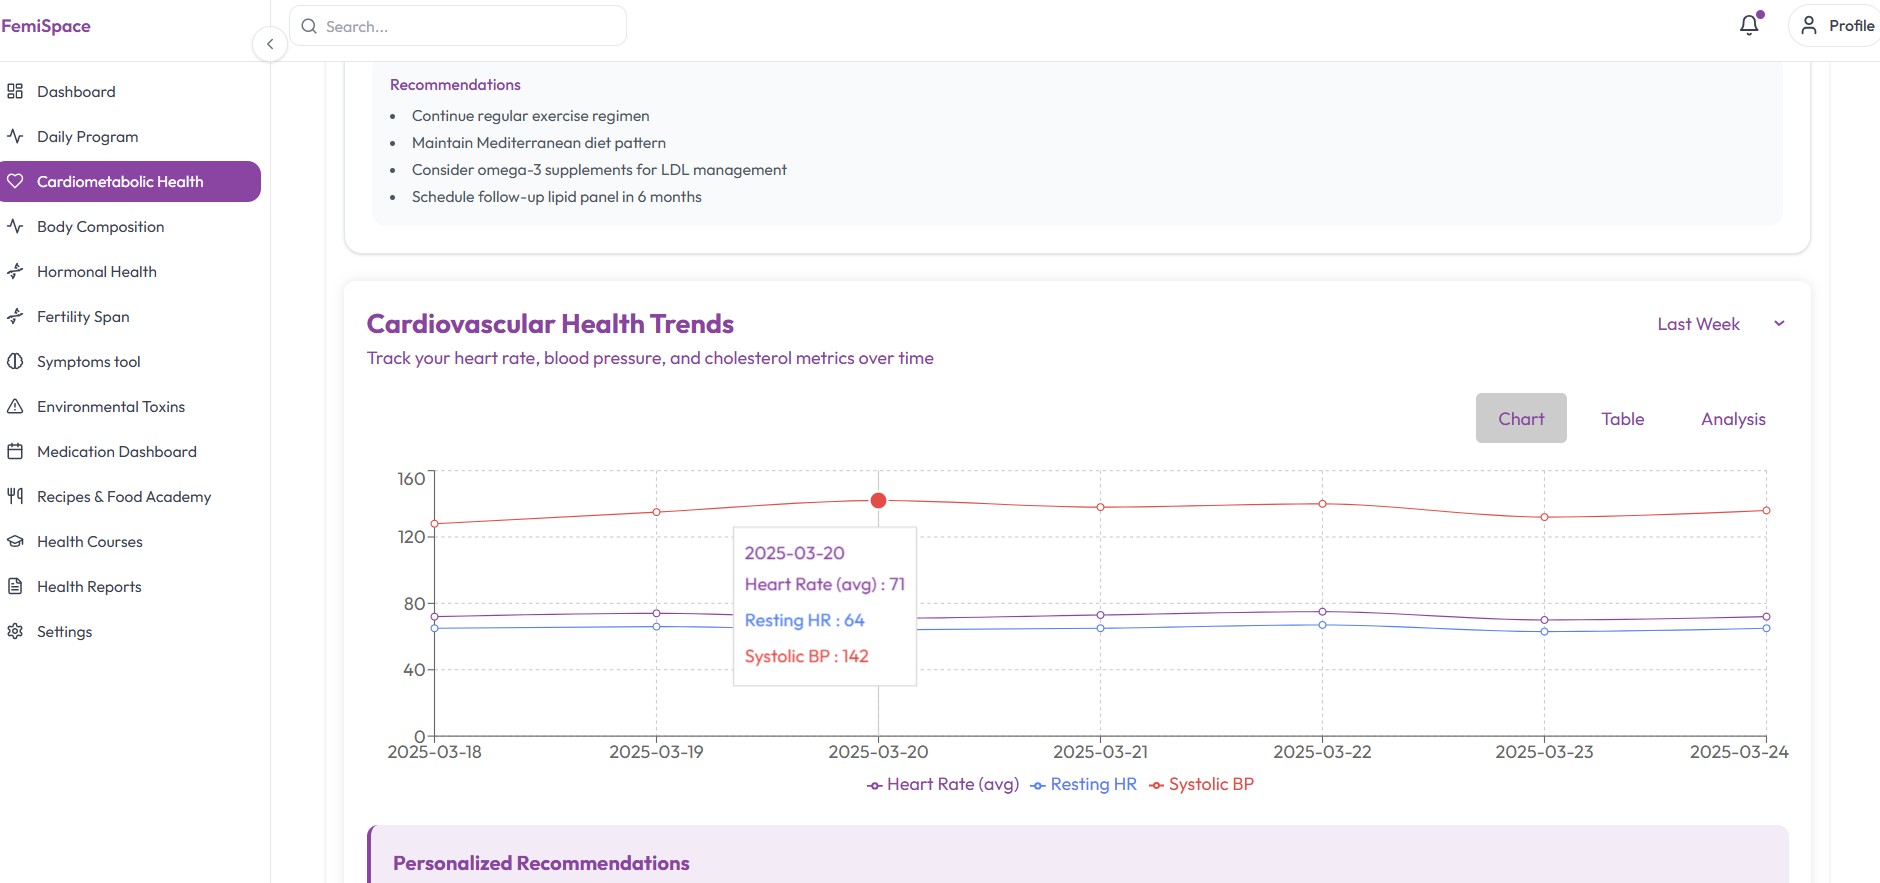Click the Health Reports document icon
1880x883 pixels.
point(15,586)
